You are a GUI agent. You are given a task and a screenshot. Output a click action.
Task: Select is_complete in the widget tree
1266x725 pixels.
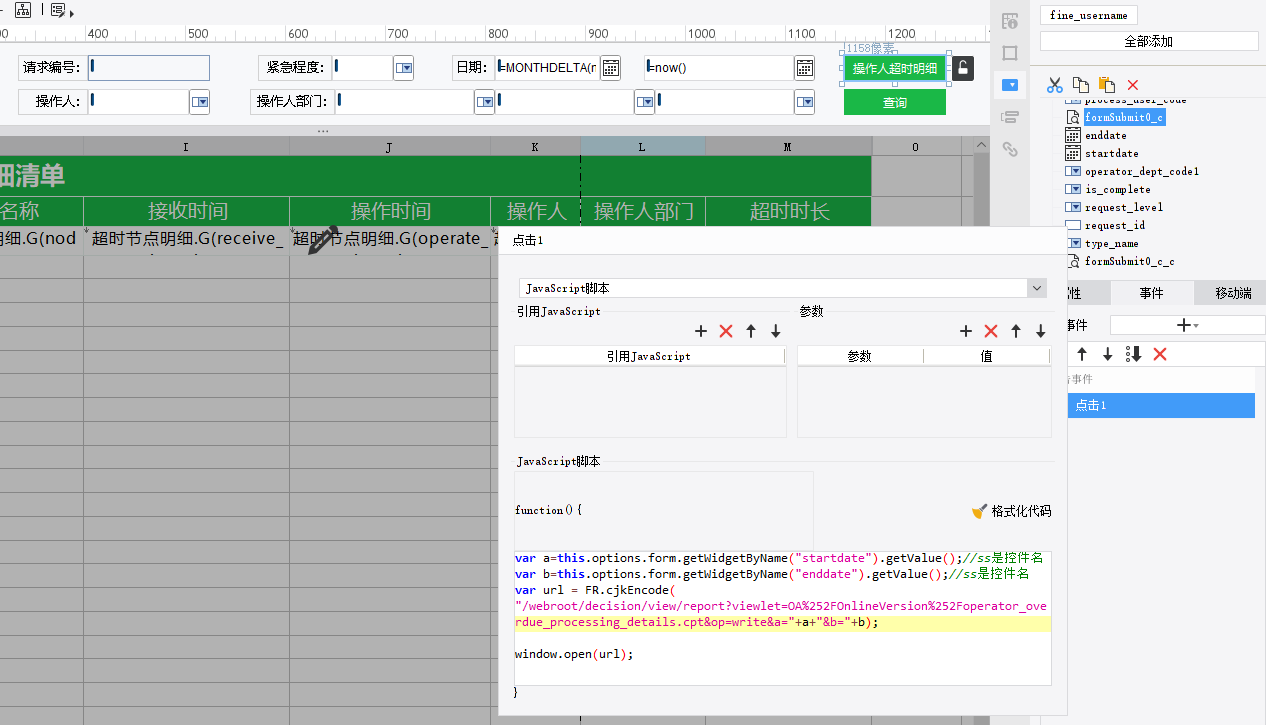click(1118, 189)
